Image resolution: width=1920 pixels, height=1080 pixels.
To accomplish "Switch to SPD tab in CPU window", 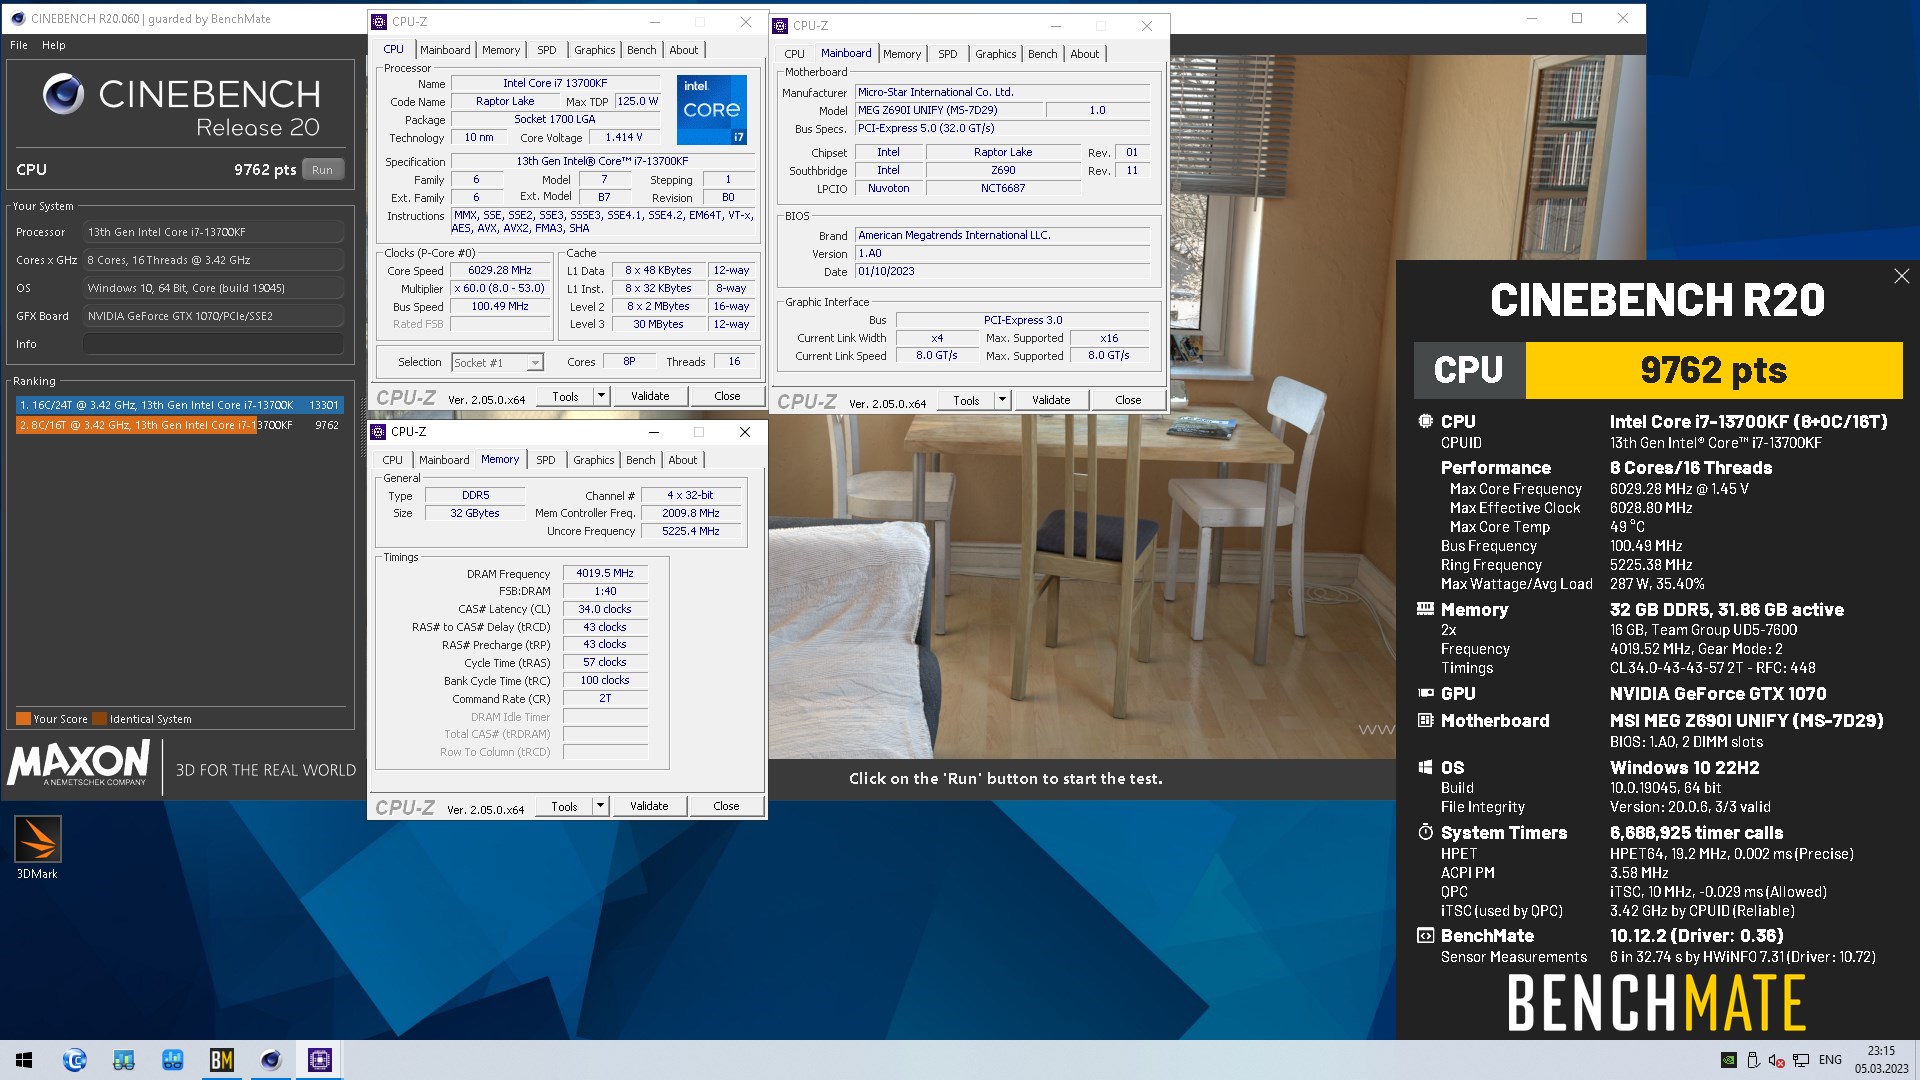I will 547,50.
